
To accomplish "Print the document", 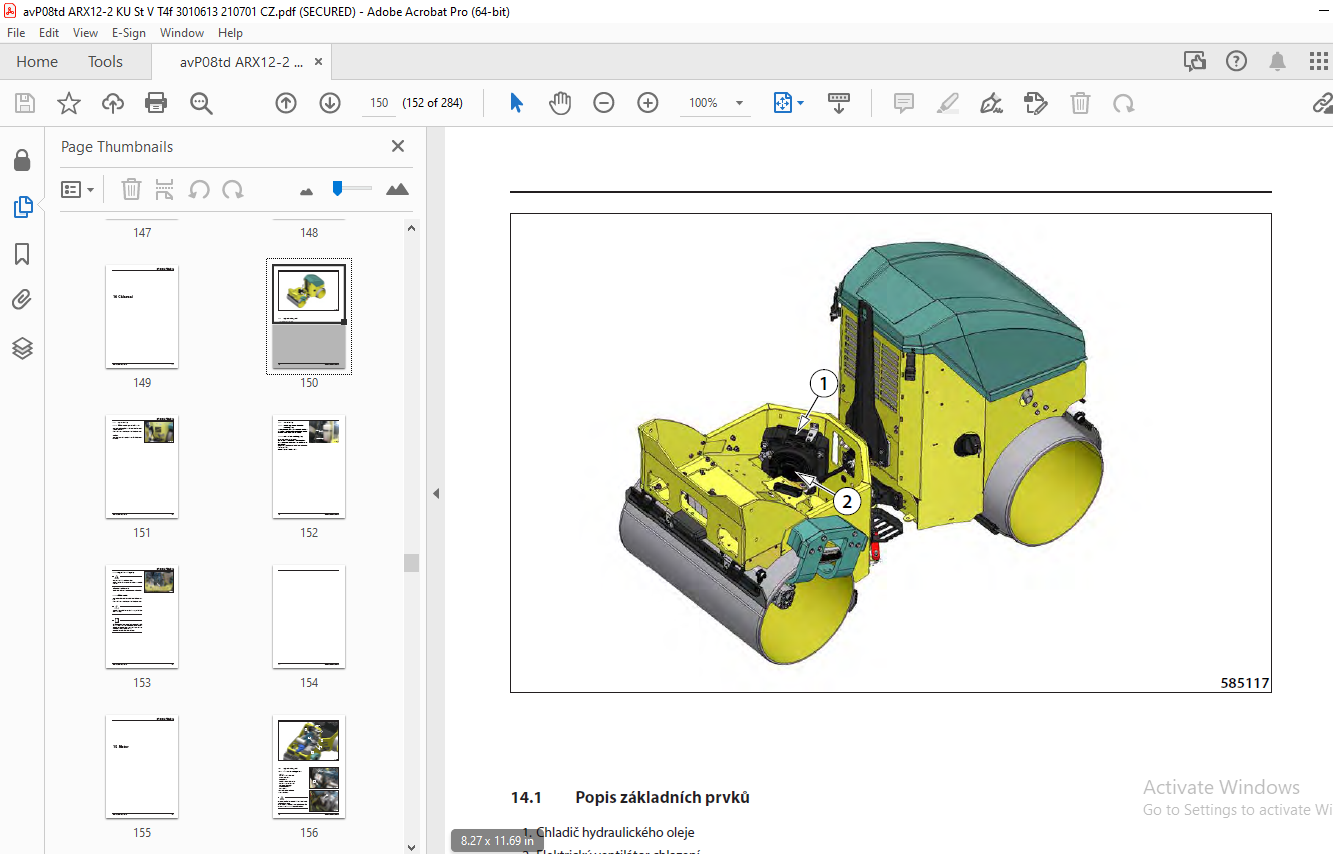I will click(x=156, y=103).
